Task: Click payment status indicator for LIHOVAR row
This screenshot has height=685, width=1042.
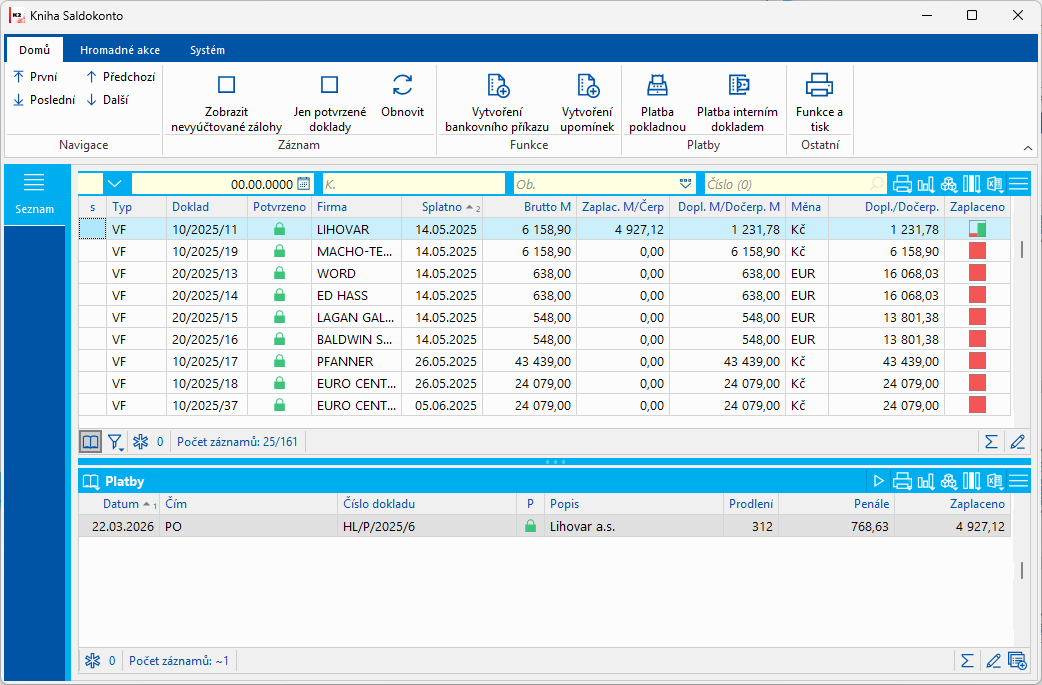Action: point(977,229)
